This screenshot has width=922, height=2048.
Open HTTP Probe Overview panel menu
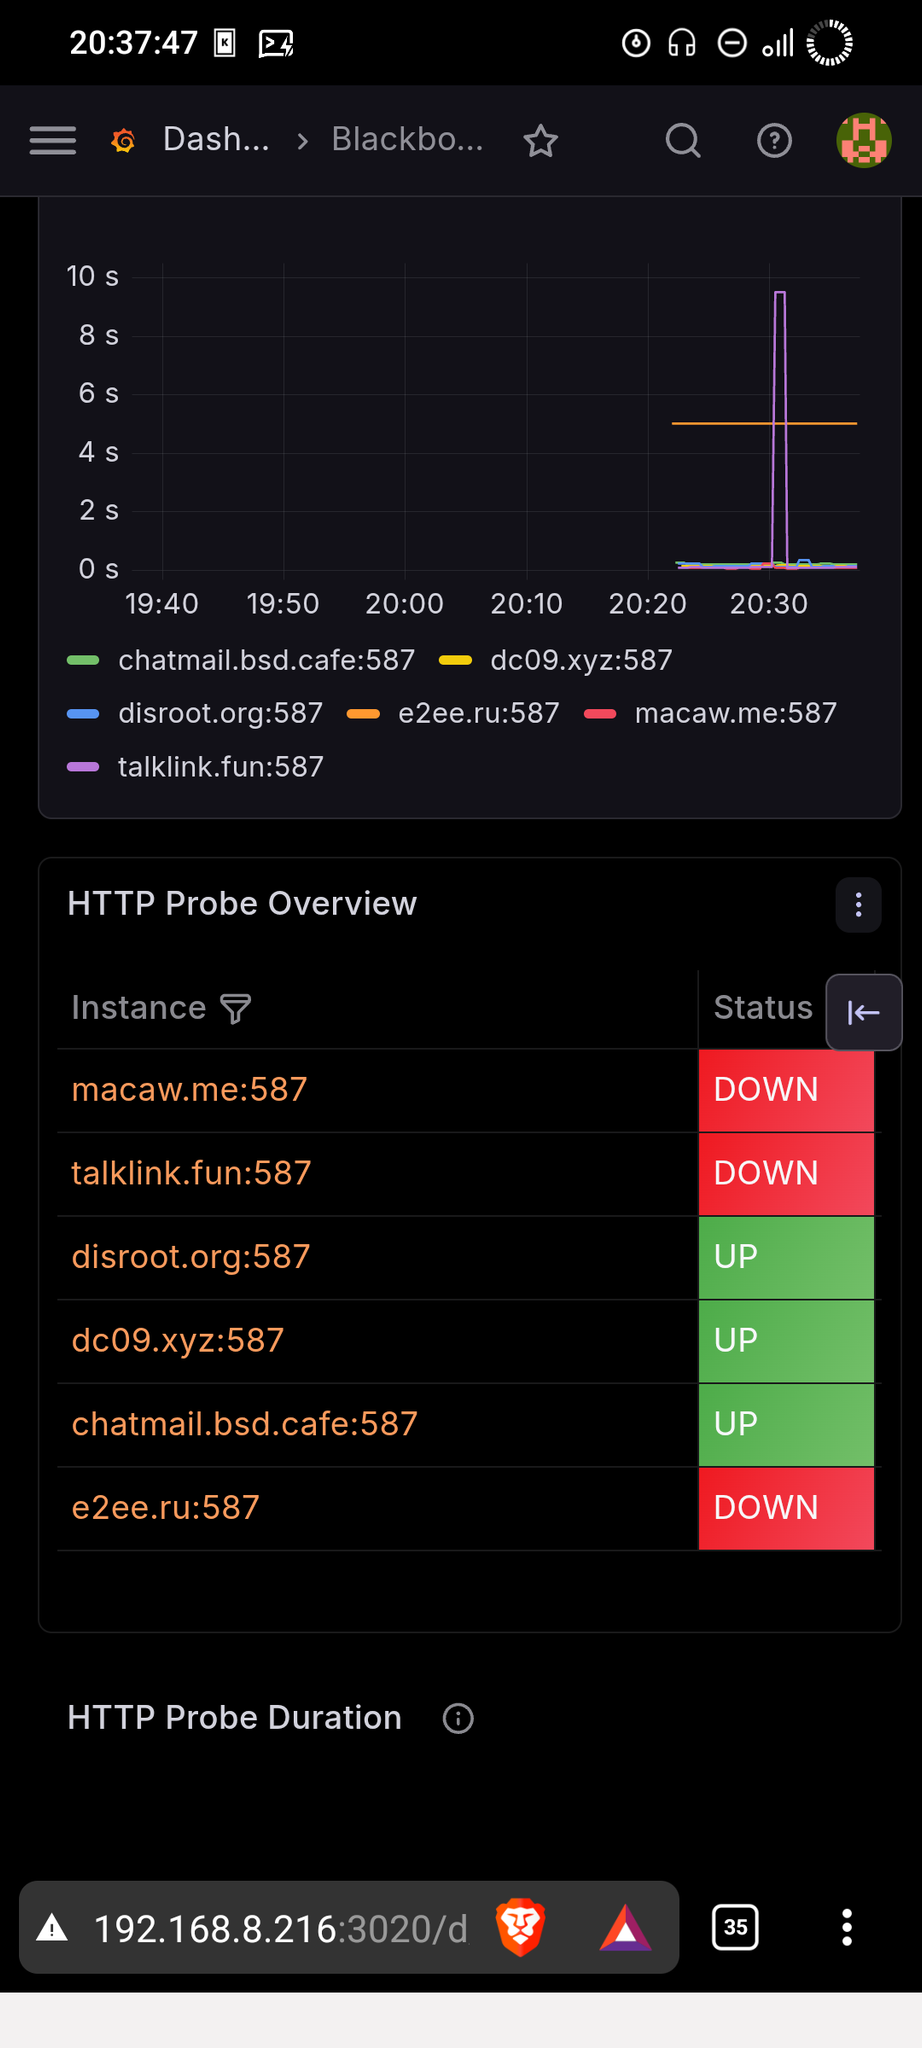coord(858,905)
